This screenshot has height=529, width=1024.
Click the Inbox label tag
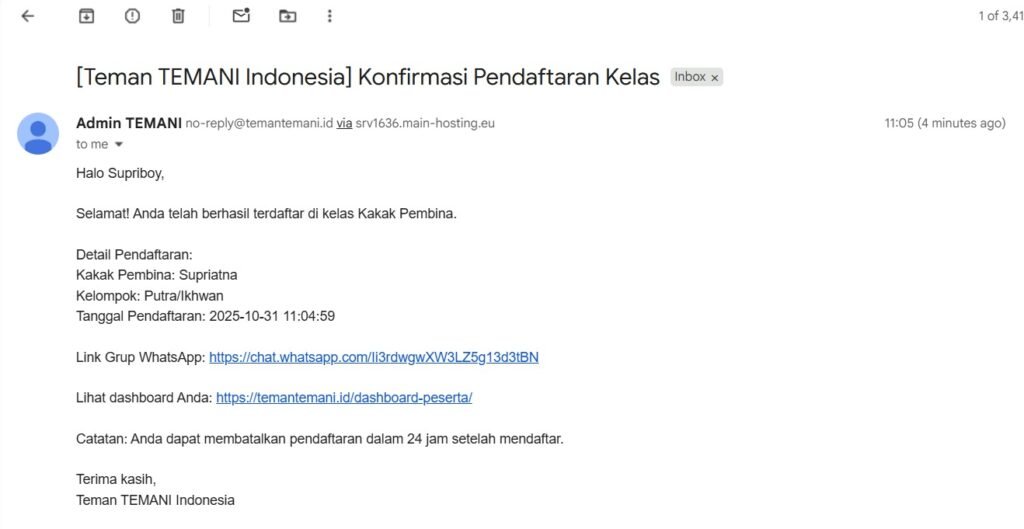pos(690,77)
